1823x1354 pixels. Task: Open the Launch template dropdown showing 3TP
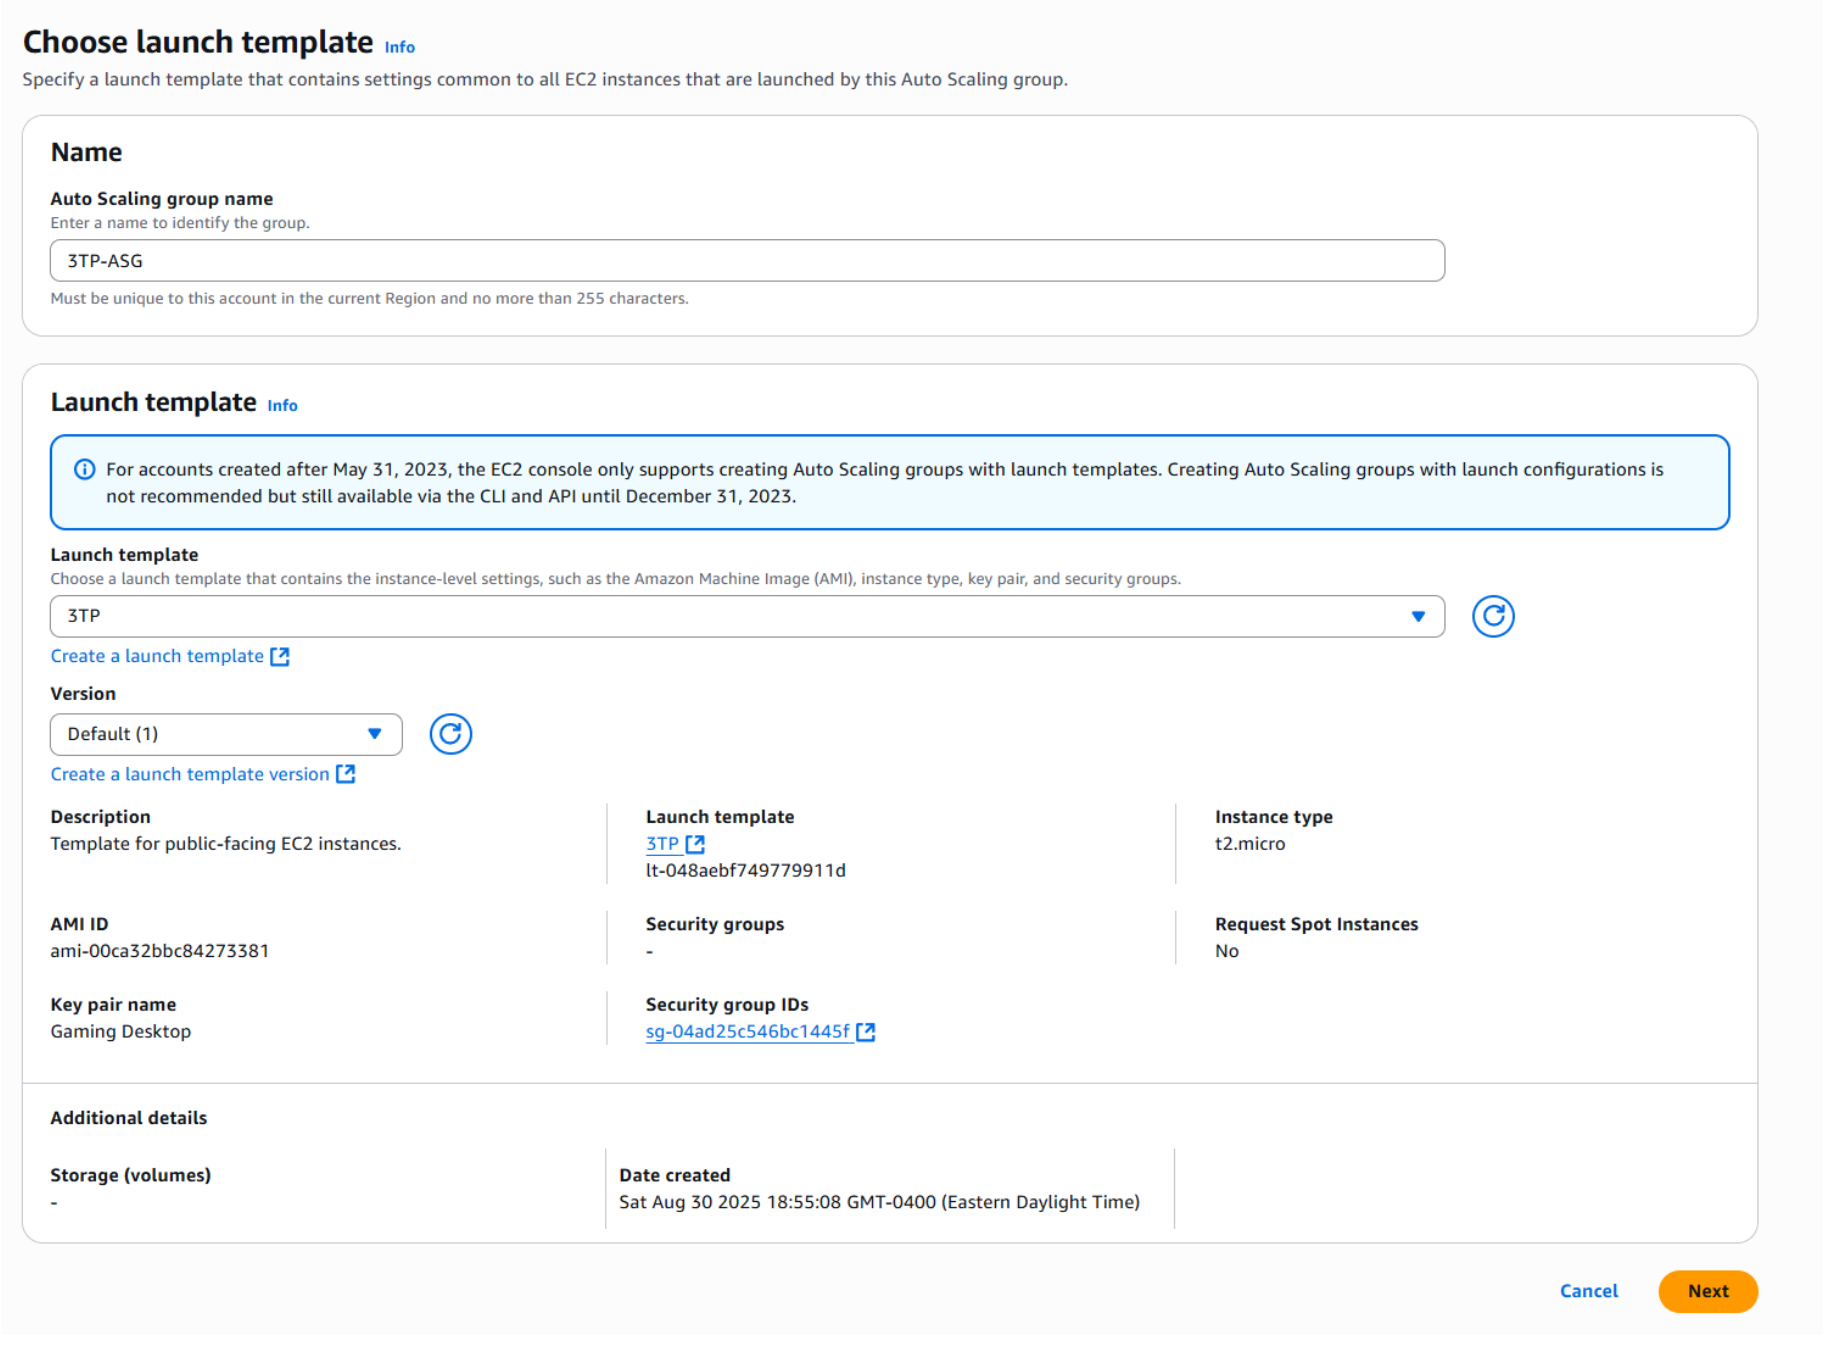click(746, 616)
